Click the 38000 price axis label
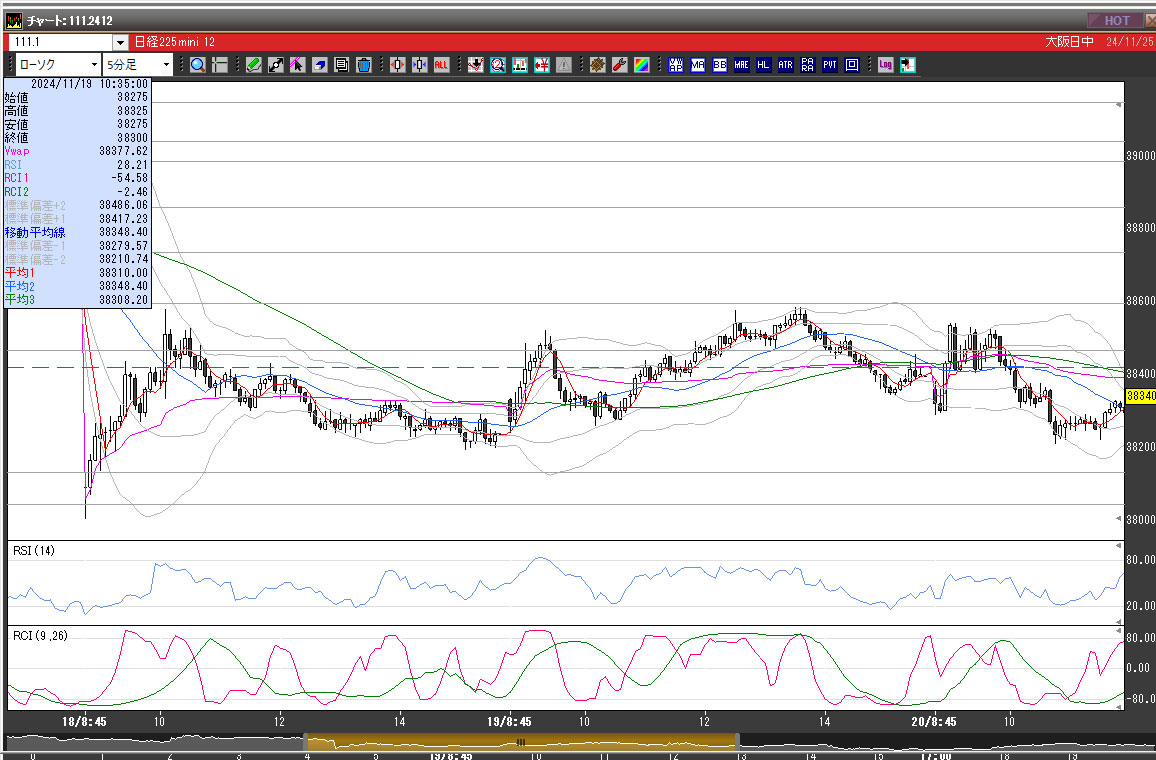 1141,520
